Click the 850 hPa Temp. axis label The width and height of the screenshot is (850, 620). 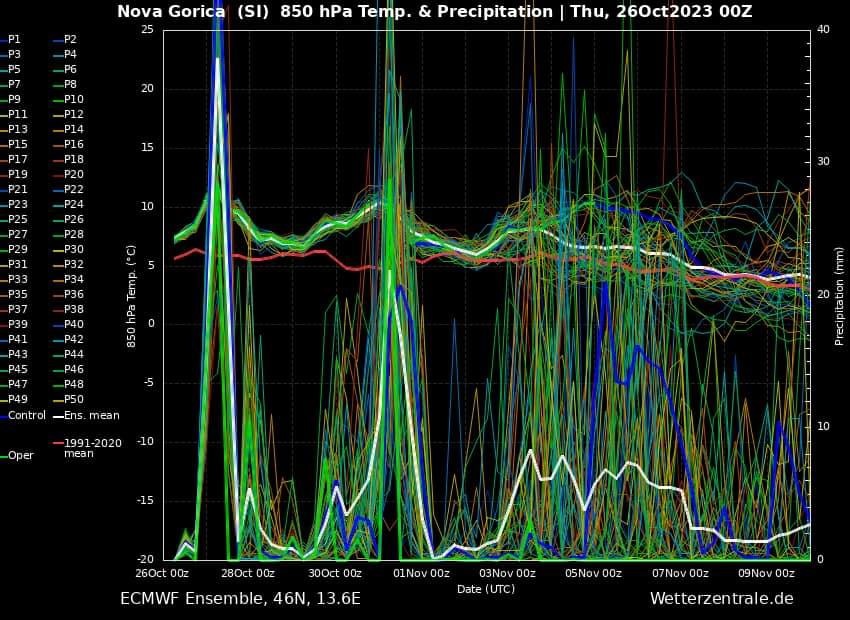(x=131, y=294)
